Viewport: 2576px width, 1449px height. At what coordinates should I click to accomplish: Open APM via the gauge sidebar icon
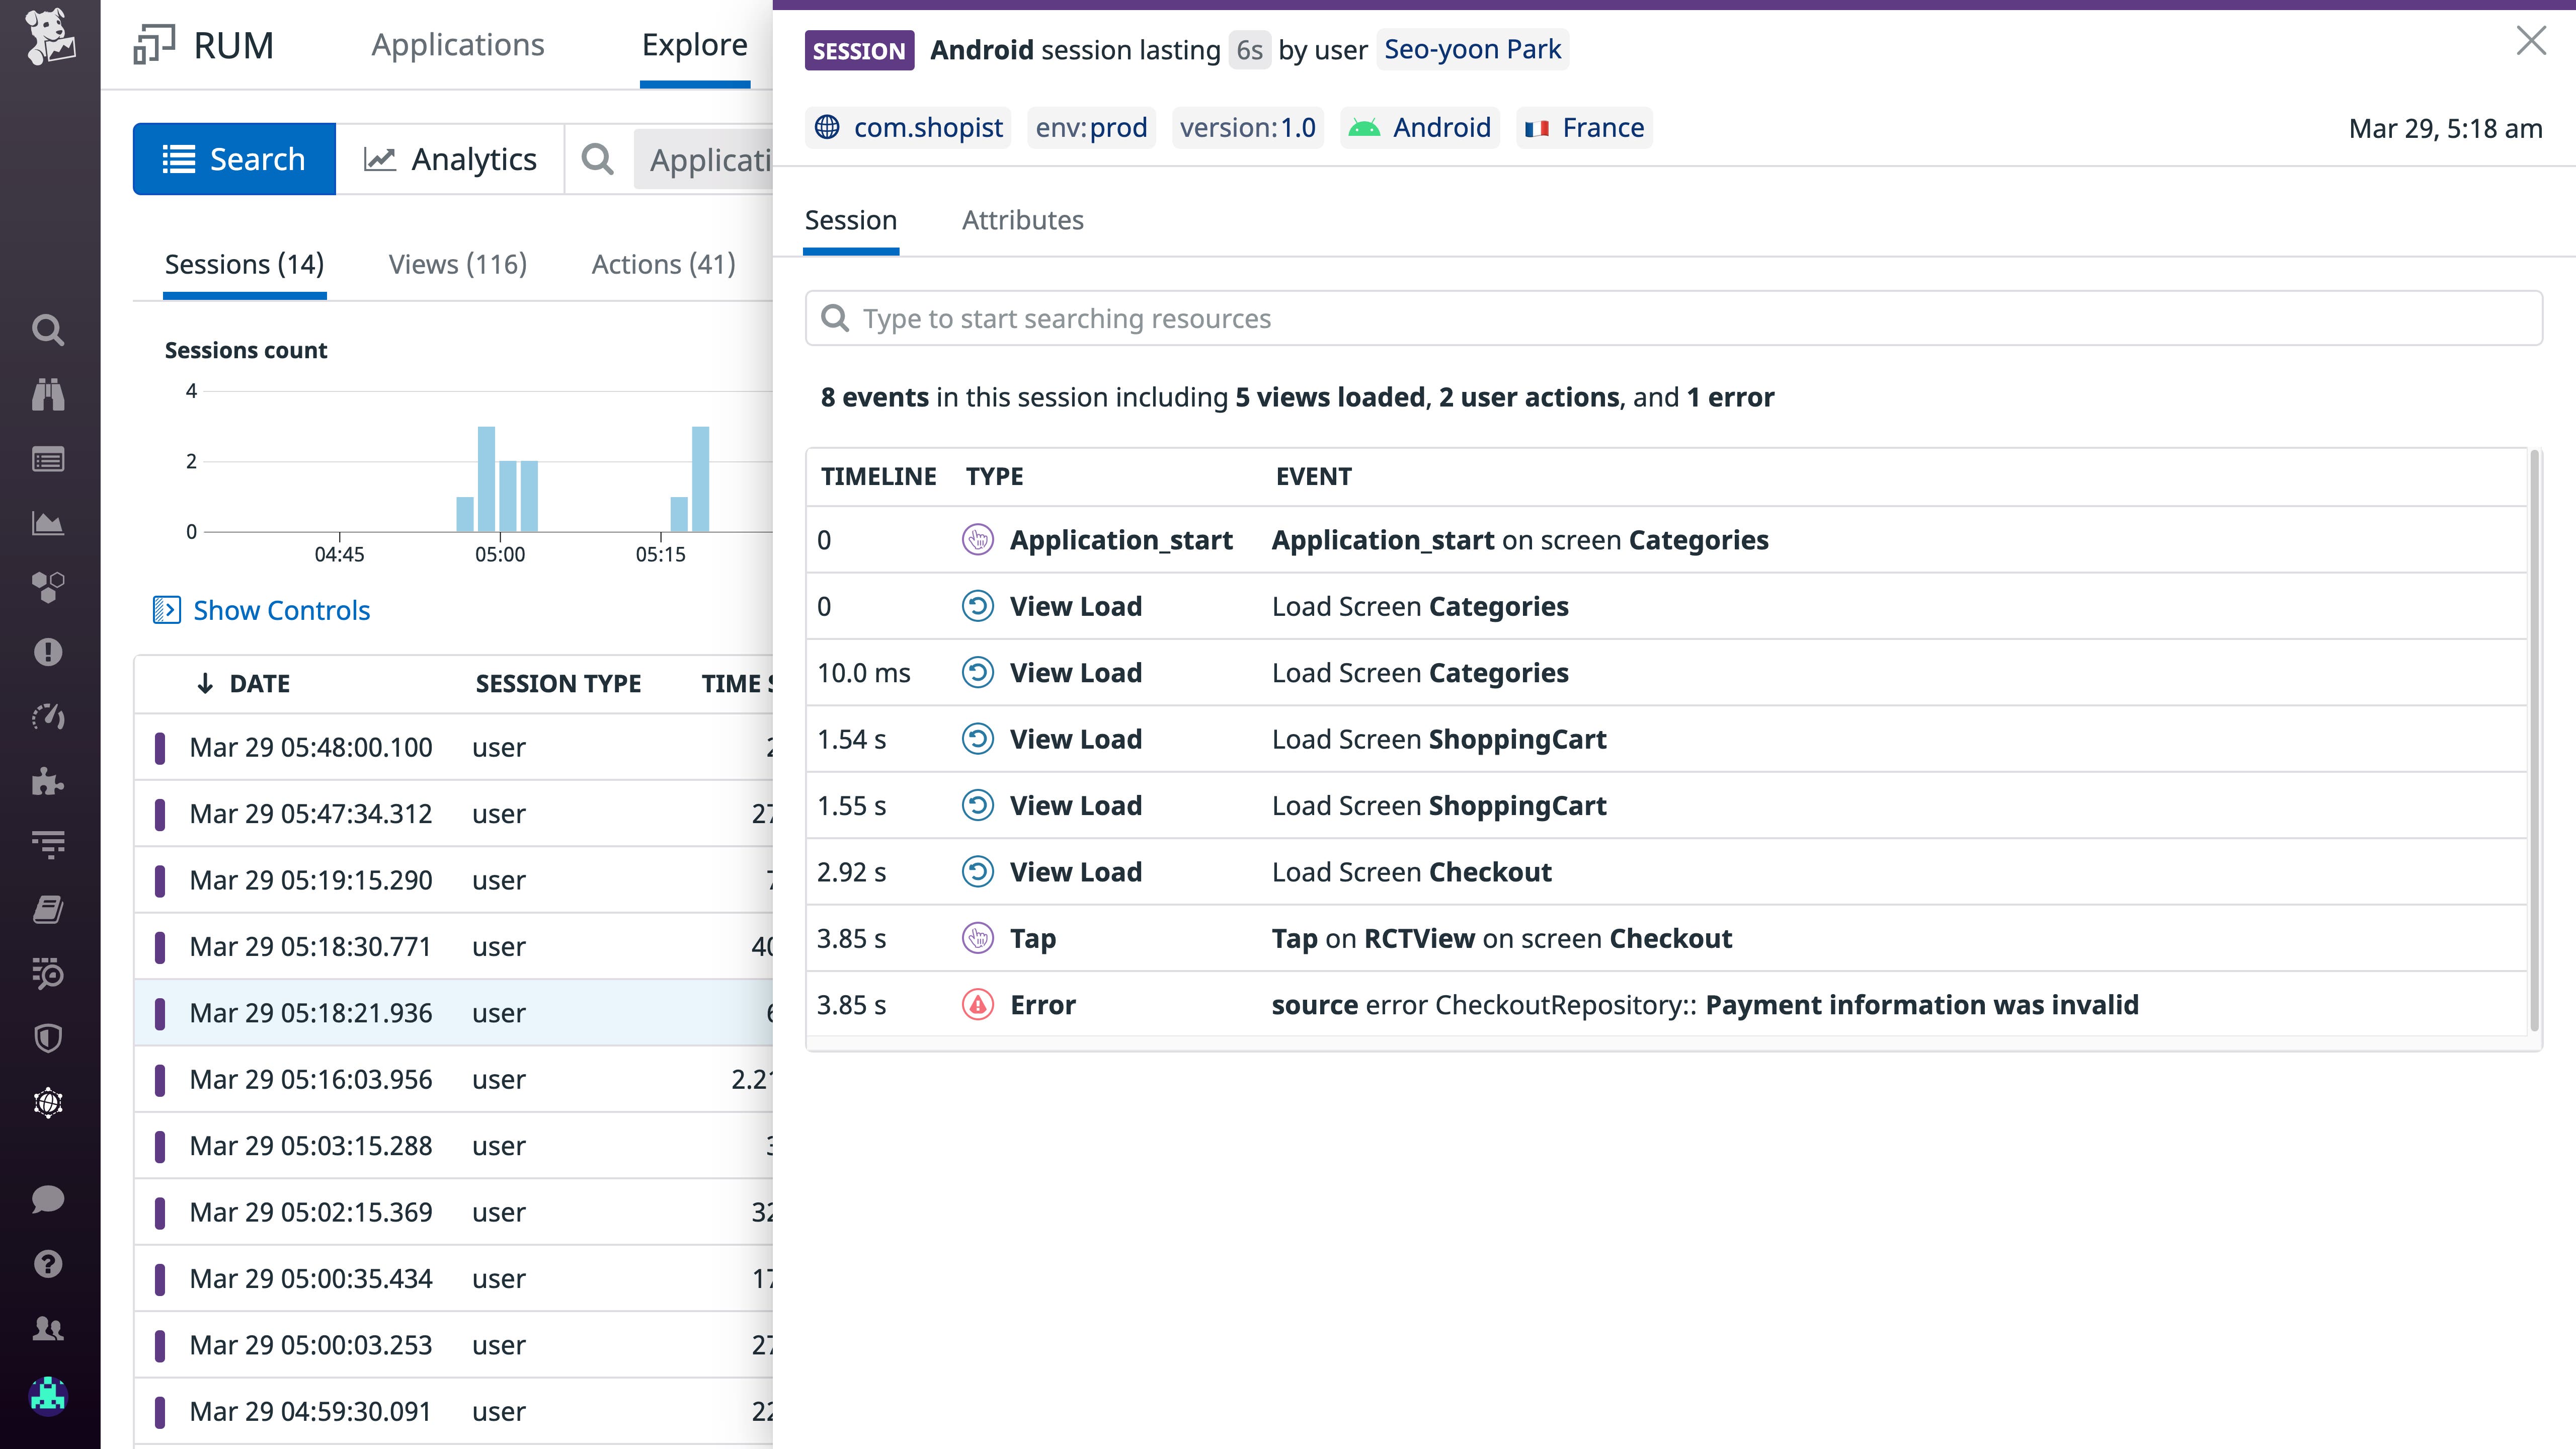(x=48, y=717)
